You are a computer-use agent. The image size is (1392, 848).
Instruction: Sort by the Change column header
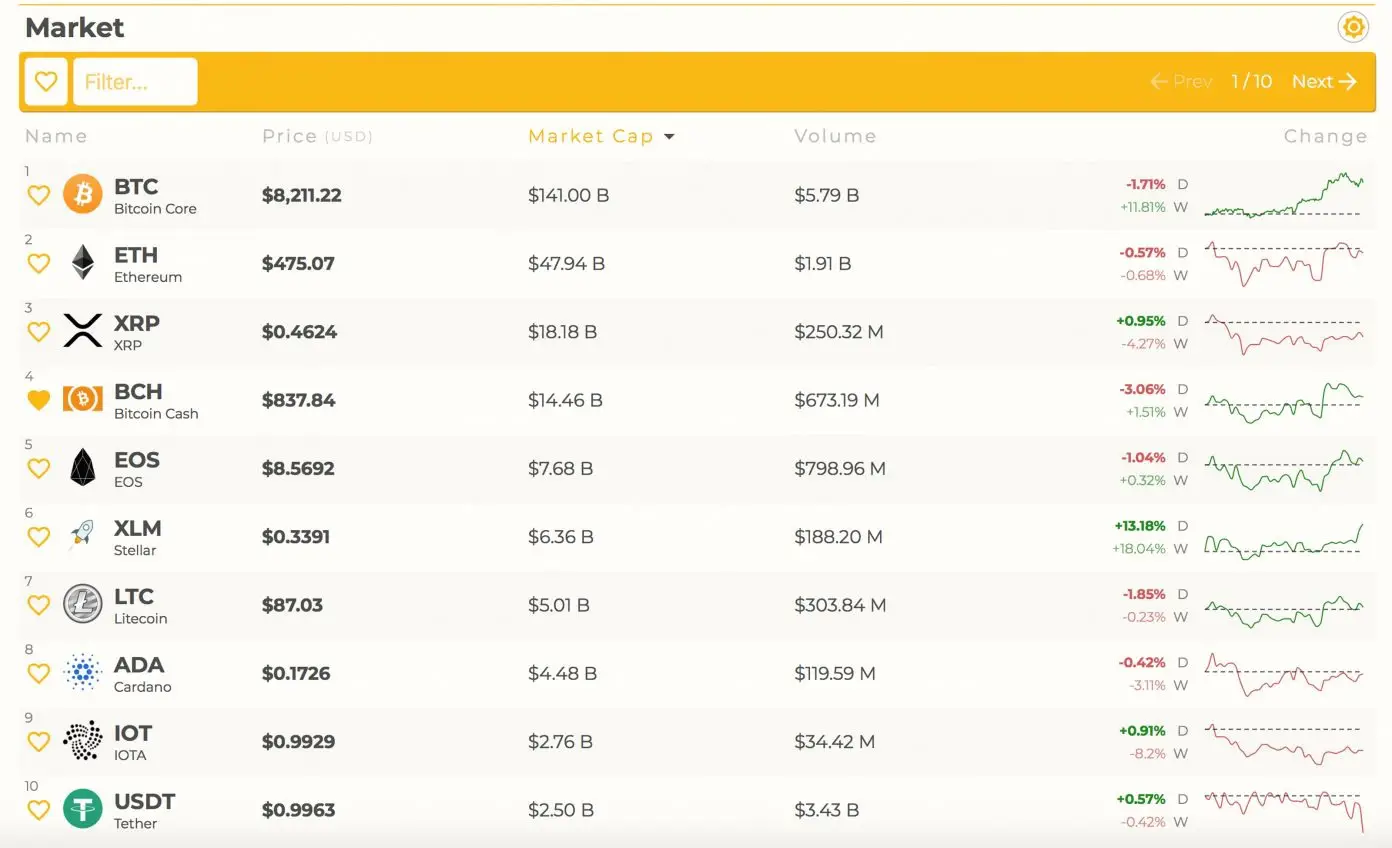(1325, 136)
